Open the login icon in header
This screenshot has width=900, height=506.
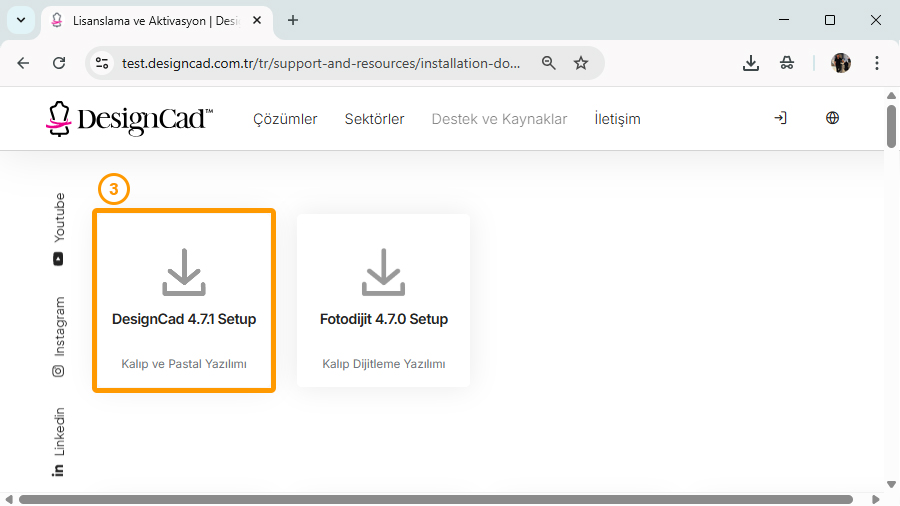point(780,118)
